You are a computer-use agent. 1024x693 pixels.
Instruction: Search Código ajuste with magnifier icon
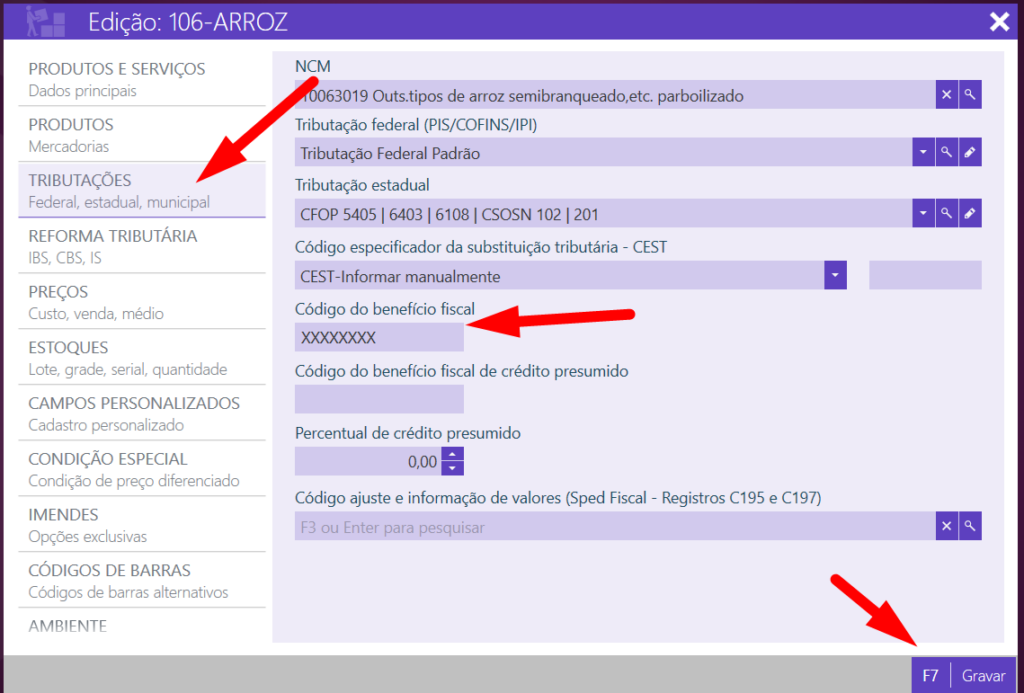(969, 526)
